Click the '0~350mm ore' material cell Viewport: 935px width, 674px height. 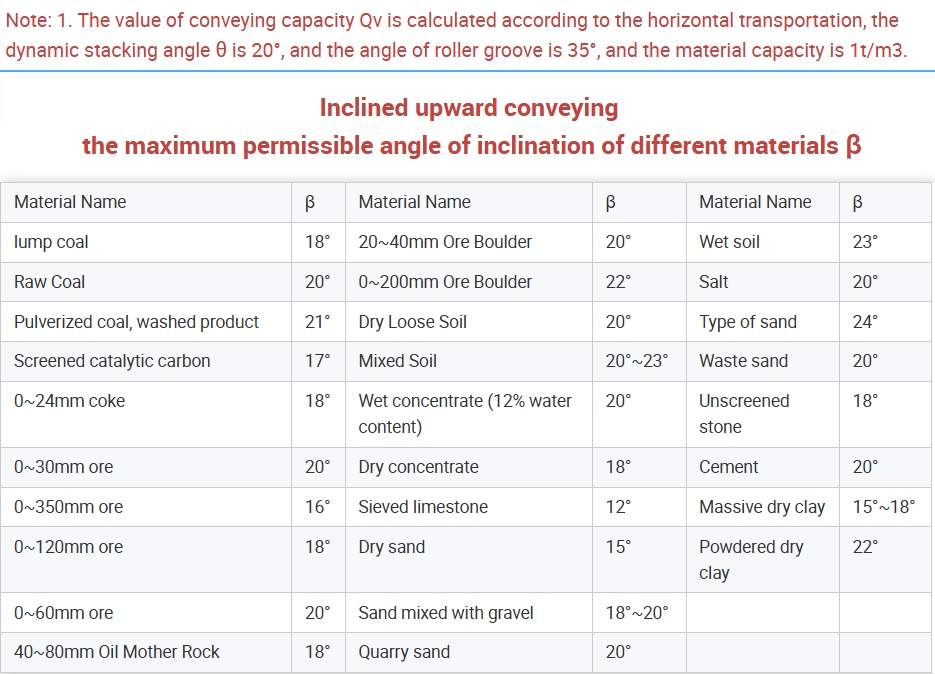tap(69, 507)
